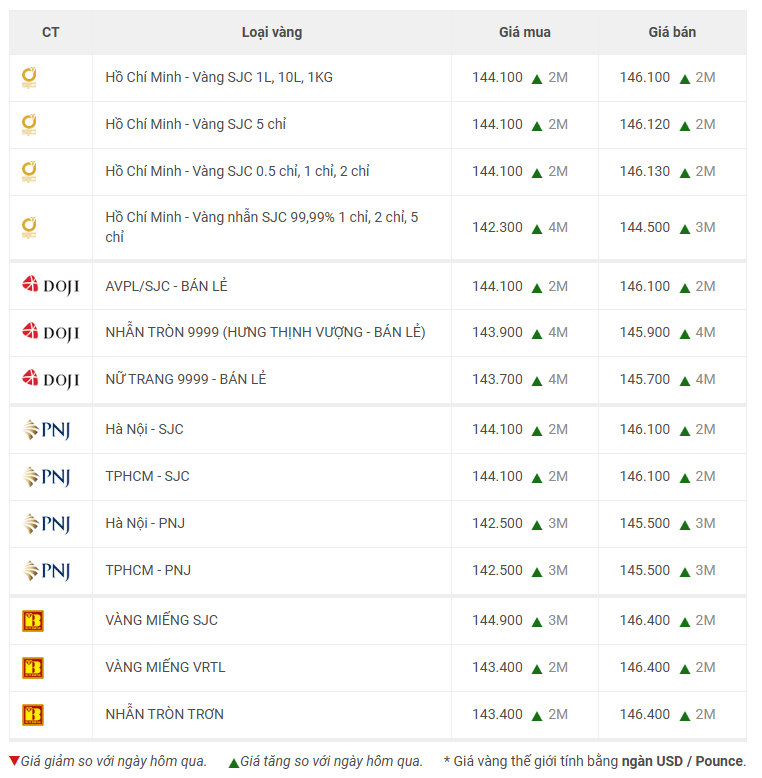Select the Hà Nội - PNJ gold type
This screenshot has width=762, height=778.
click(x=145, y=523)
